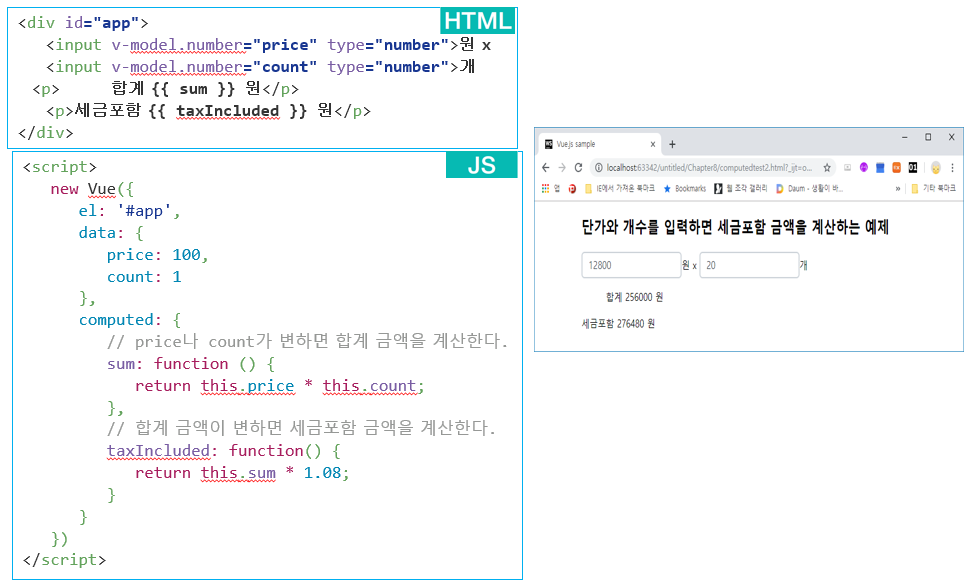Screen dimensions: 969x588
Task: Click the new Vue({ line
Action: [x=91, y=189]
